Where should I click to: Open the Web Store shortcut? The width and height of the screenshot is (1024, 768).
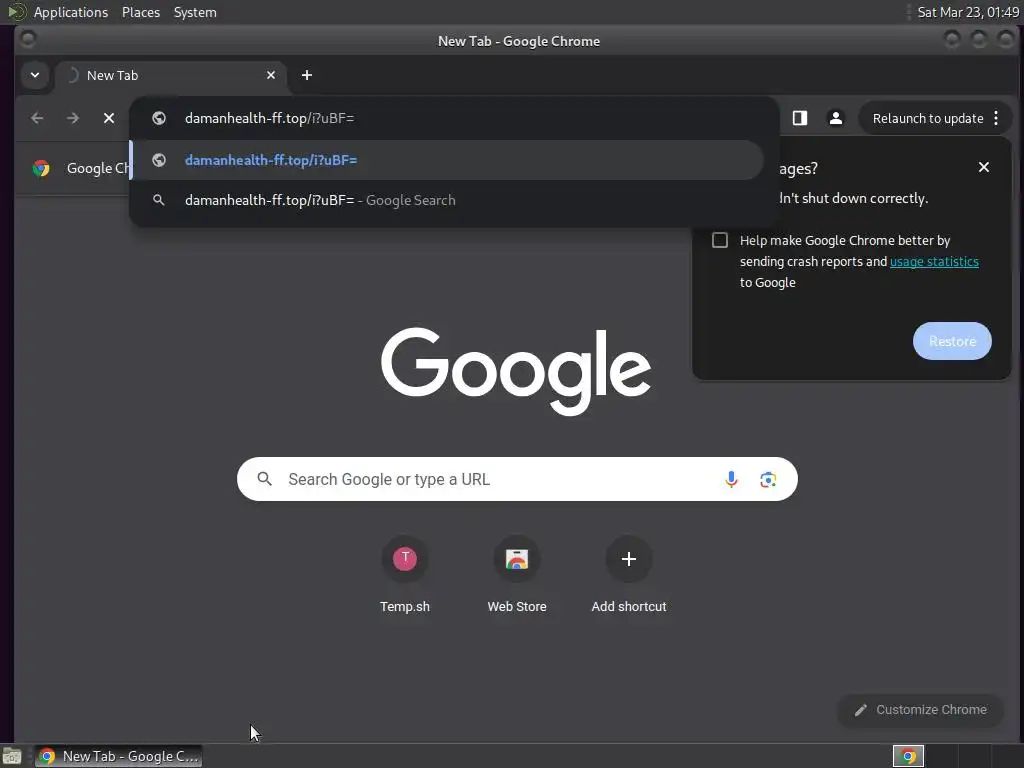(x=517, y=575)
